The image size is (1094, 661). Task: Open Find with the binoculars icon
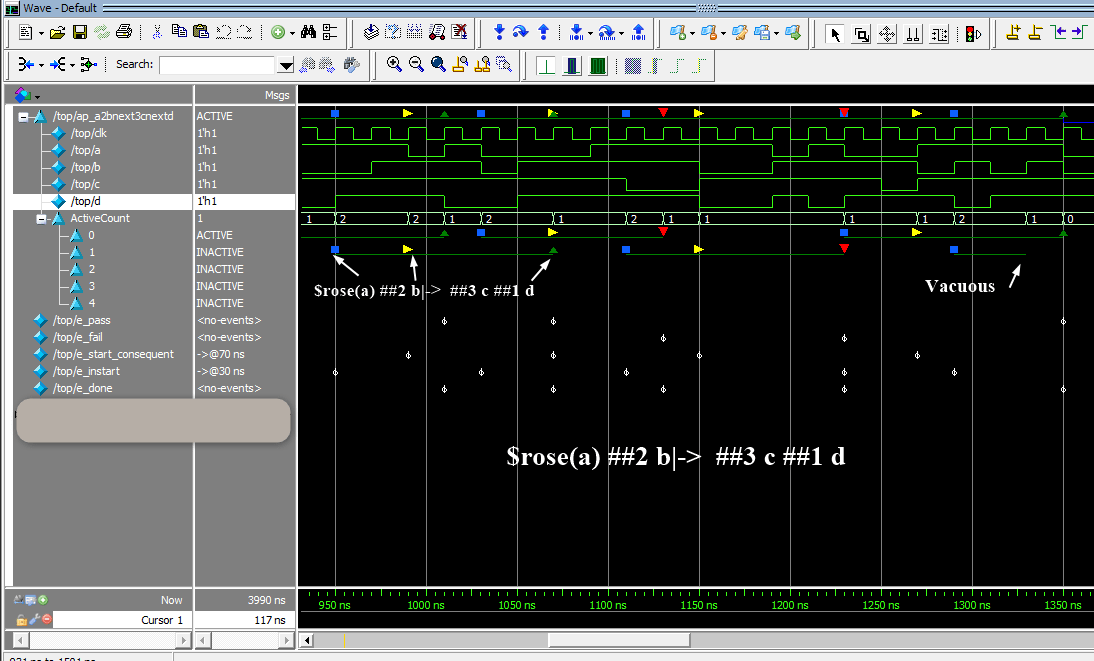(x=309, y=33)
